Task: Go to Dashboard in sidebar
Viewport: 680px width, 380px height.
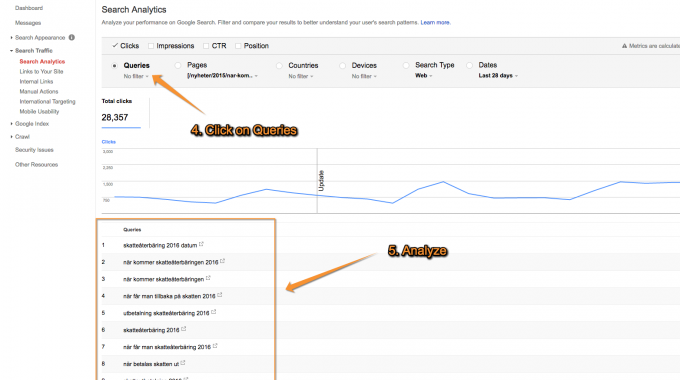Action: point(29,8)
